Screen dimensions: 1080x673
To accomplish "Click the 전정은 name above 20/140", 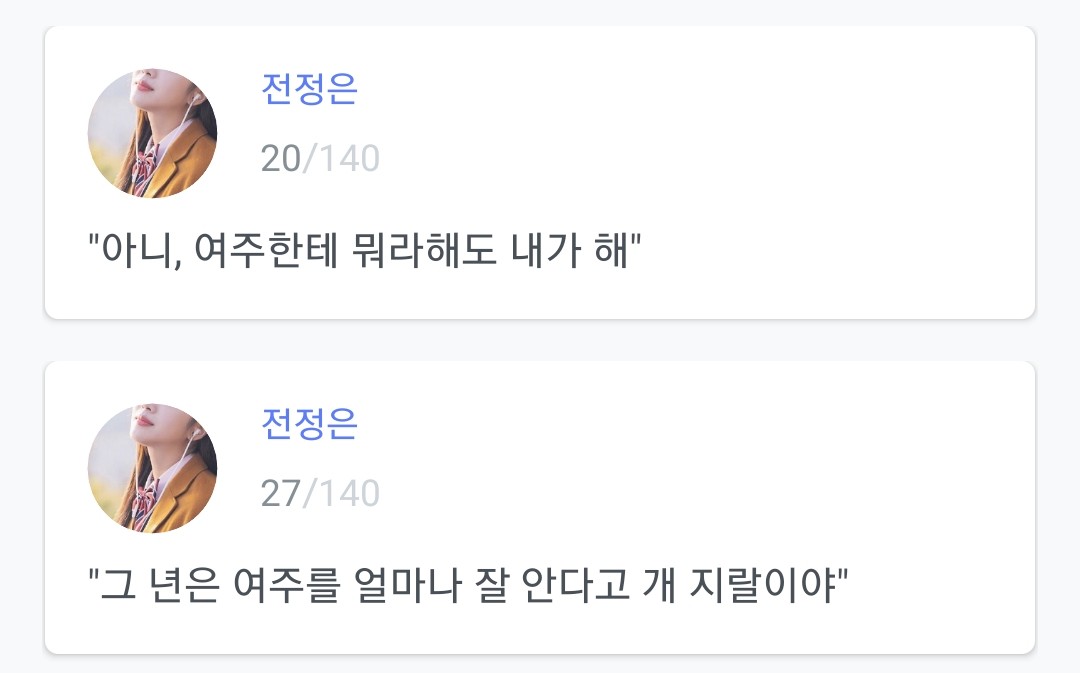I will pos(309,90).
